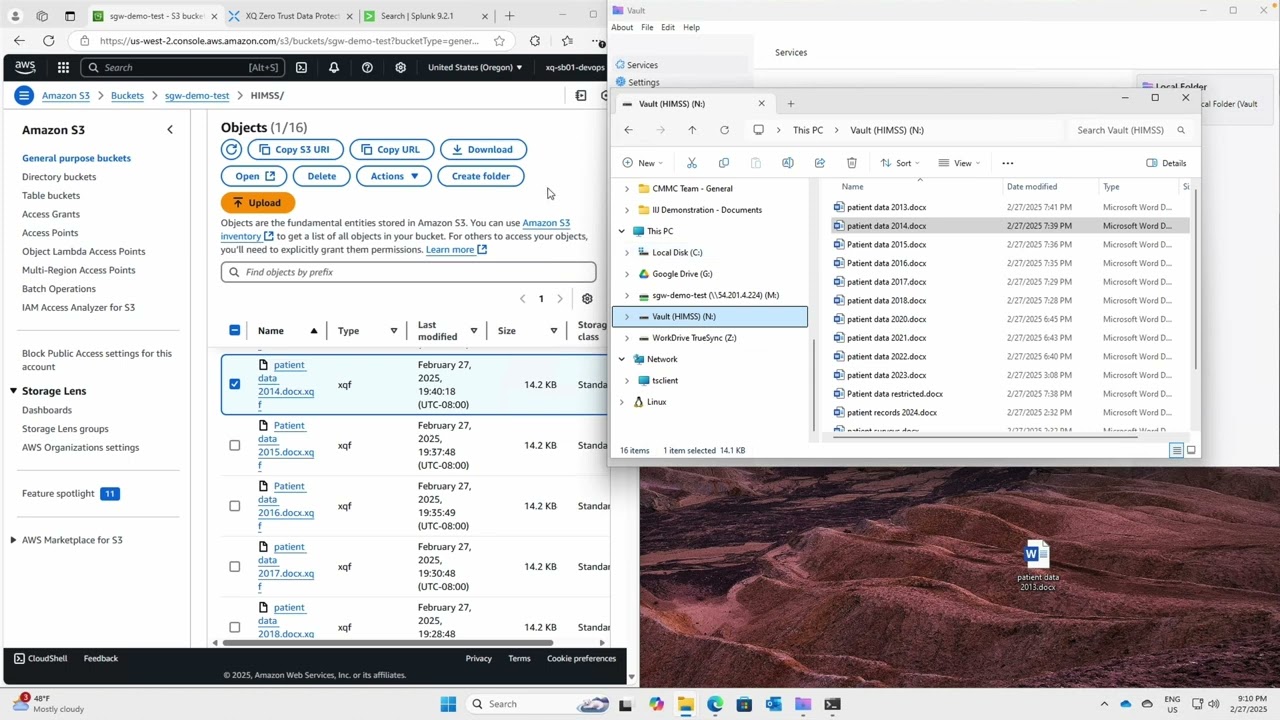Click the cut scissors icon in File Explorer
The height and width of the screenshot is (720, 1280).
691,163
